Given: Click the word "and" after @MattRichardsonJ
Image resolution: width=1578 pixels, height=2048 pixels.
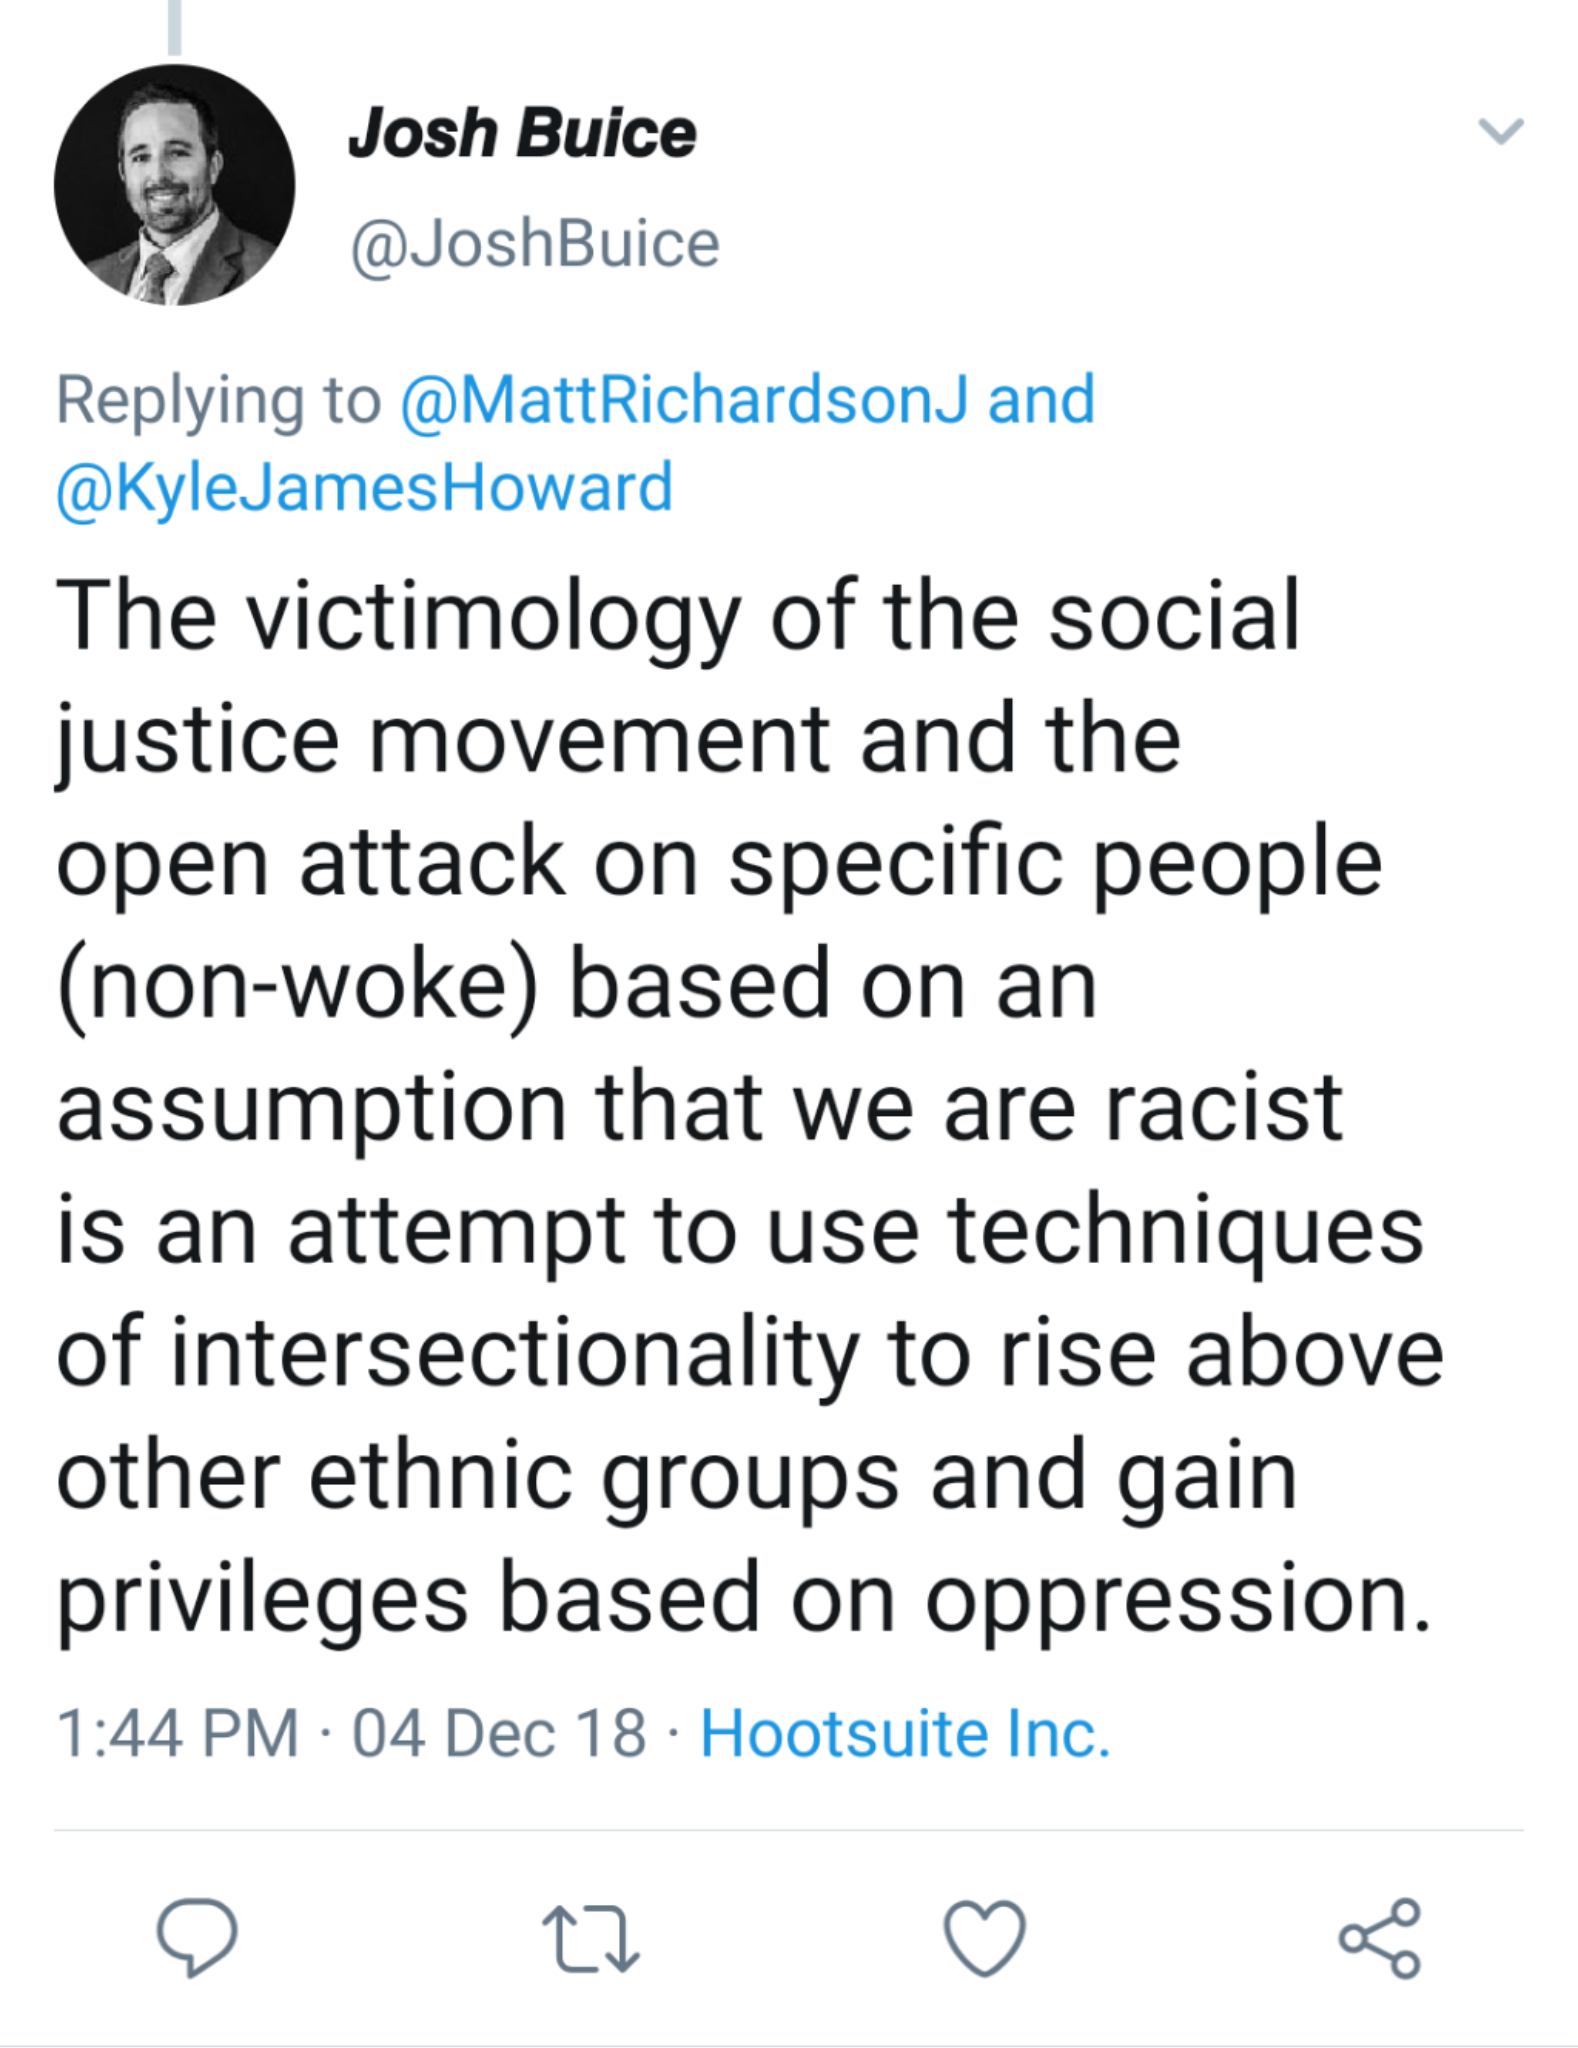Looking at the screenshot, I should pos(1041,400).
